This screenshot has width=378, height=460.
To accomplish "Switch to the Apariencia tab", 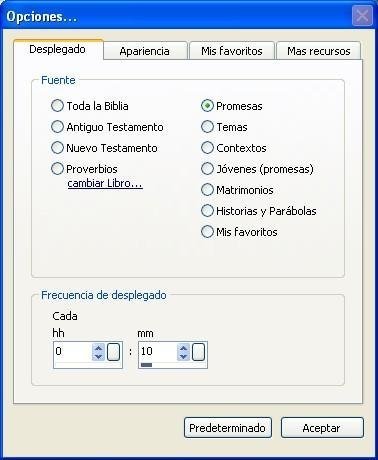I will [x=145, y=51].
